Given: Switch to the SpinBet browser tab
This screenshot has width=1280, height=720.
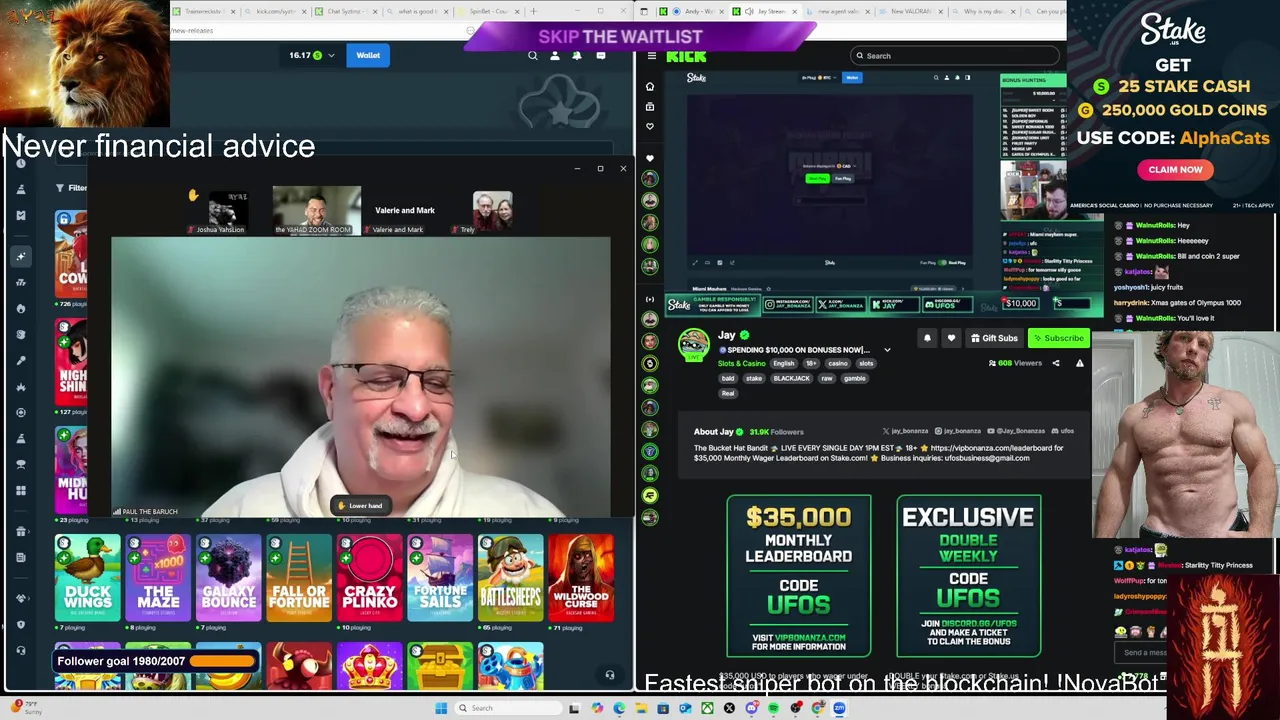Looking at the screenshot, I should (x=488, y=11).
